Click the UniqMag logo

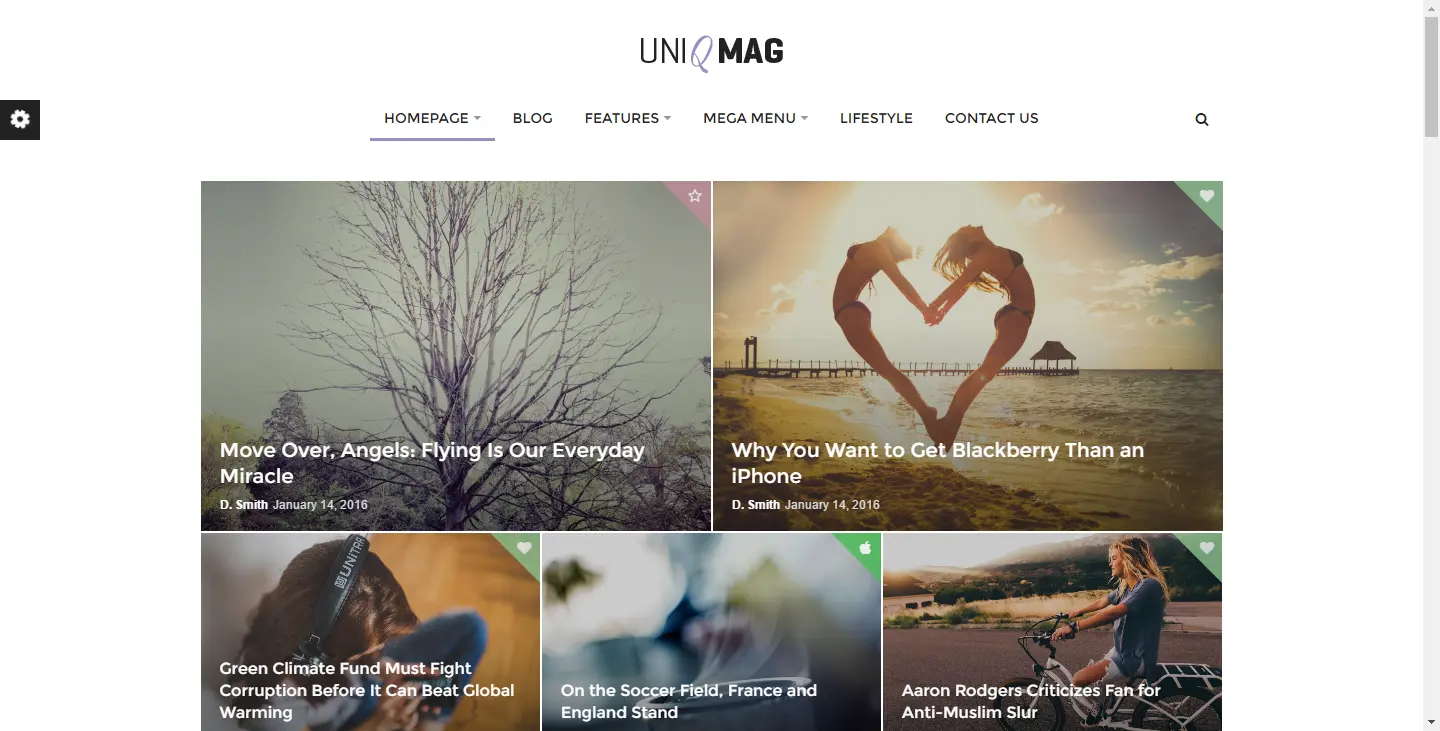tap(712, 52)
